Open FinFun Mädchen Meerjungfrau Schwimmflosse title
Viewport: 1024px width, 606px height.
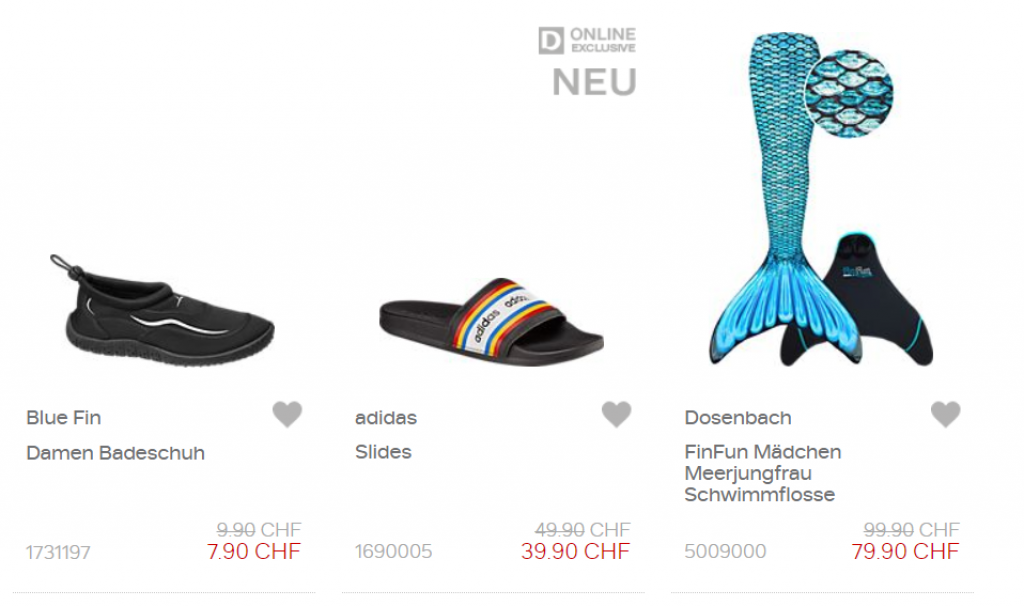coord(763,473)
